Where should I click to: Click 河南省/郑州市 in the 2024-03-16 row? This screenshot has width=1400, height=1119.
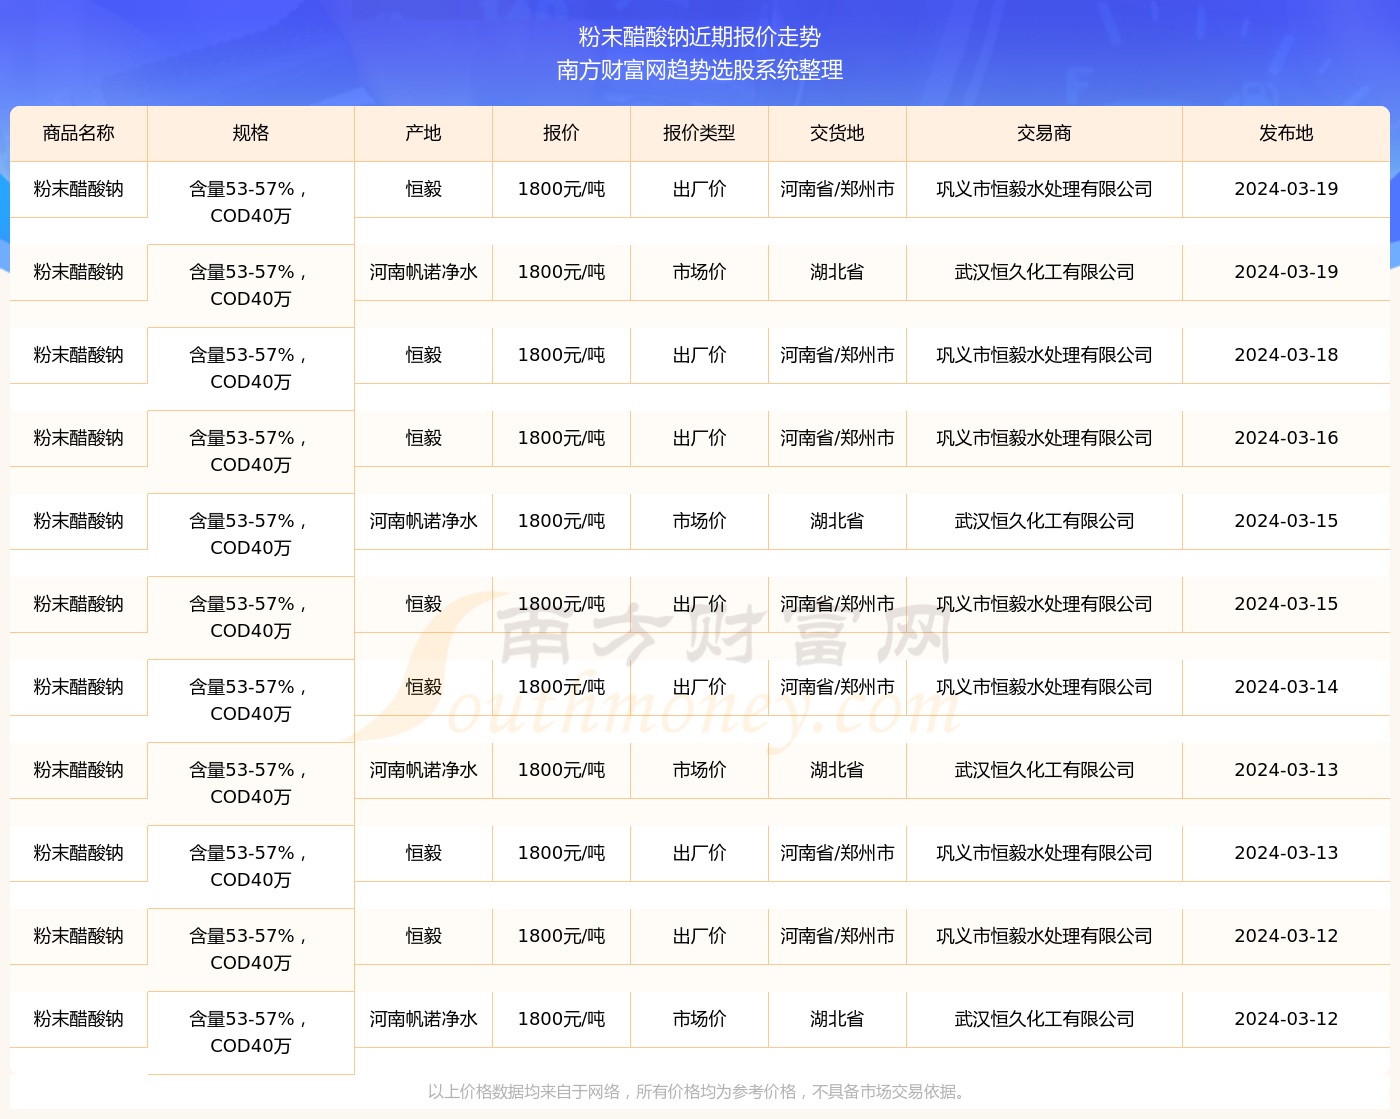tap(837, 438)
